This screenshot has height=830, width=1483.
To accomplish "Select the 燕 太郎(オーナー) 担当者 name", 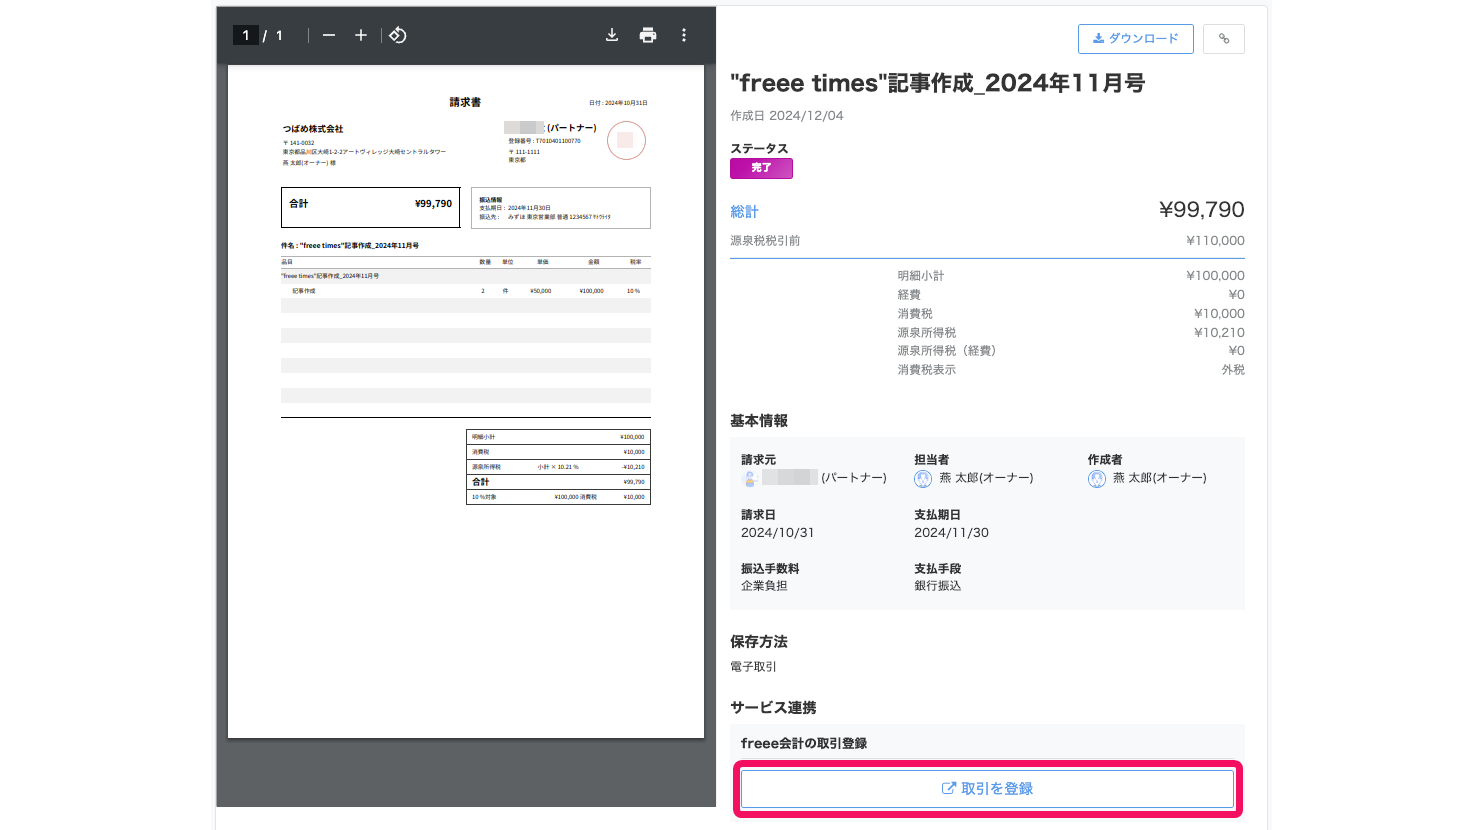I will click(x=986, y=479).
